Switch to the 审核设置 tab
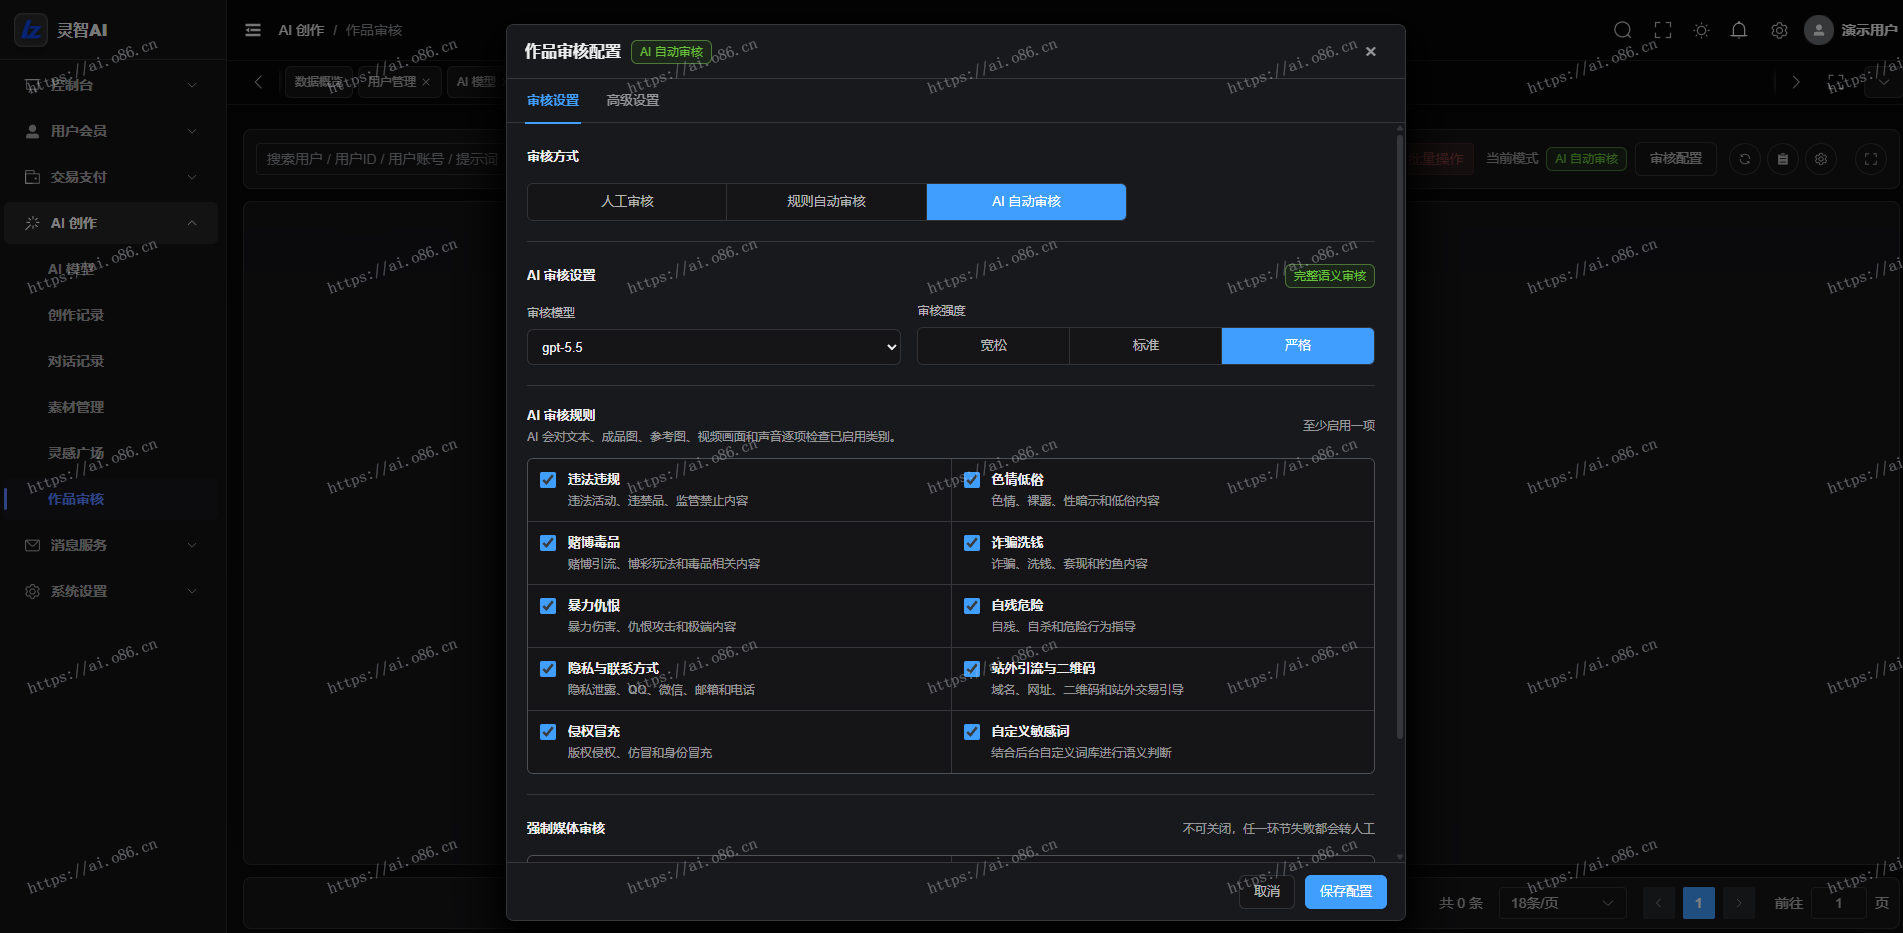The image size is (1903, 933). 553,100
